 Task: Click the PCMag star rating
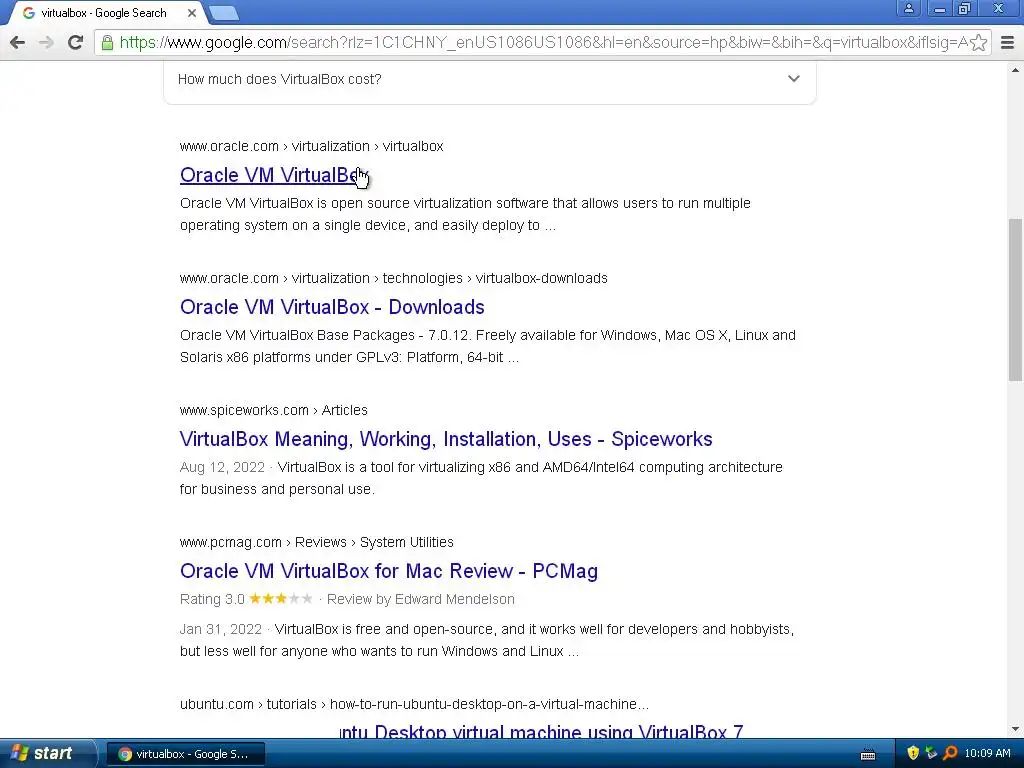pyautogui.click(x=281, y=599)
